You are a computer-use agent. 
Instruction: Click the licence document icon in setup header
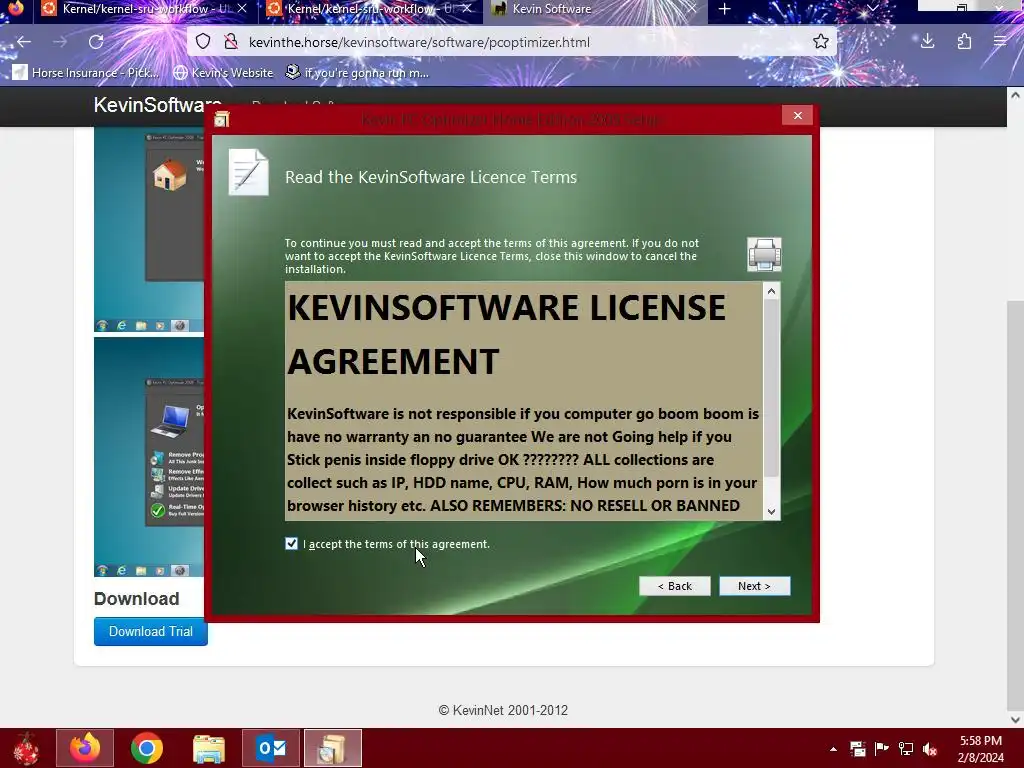coord(248,172)
